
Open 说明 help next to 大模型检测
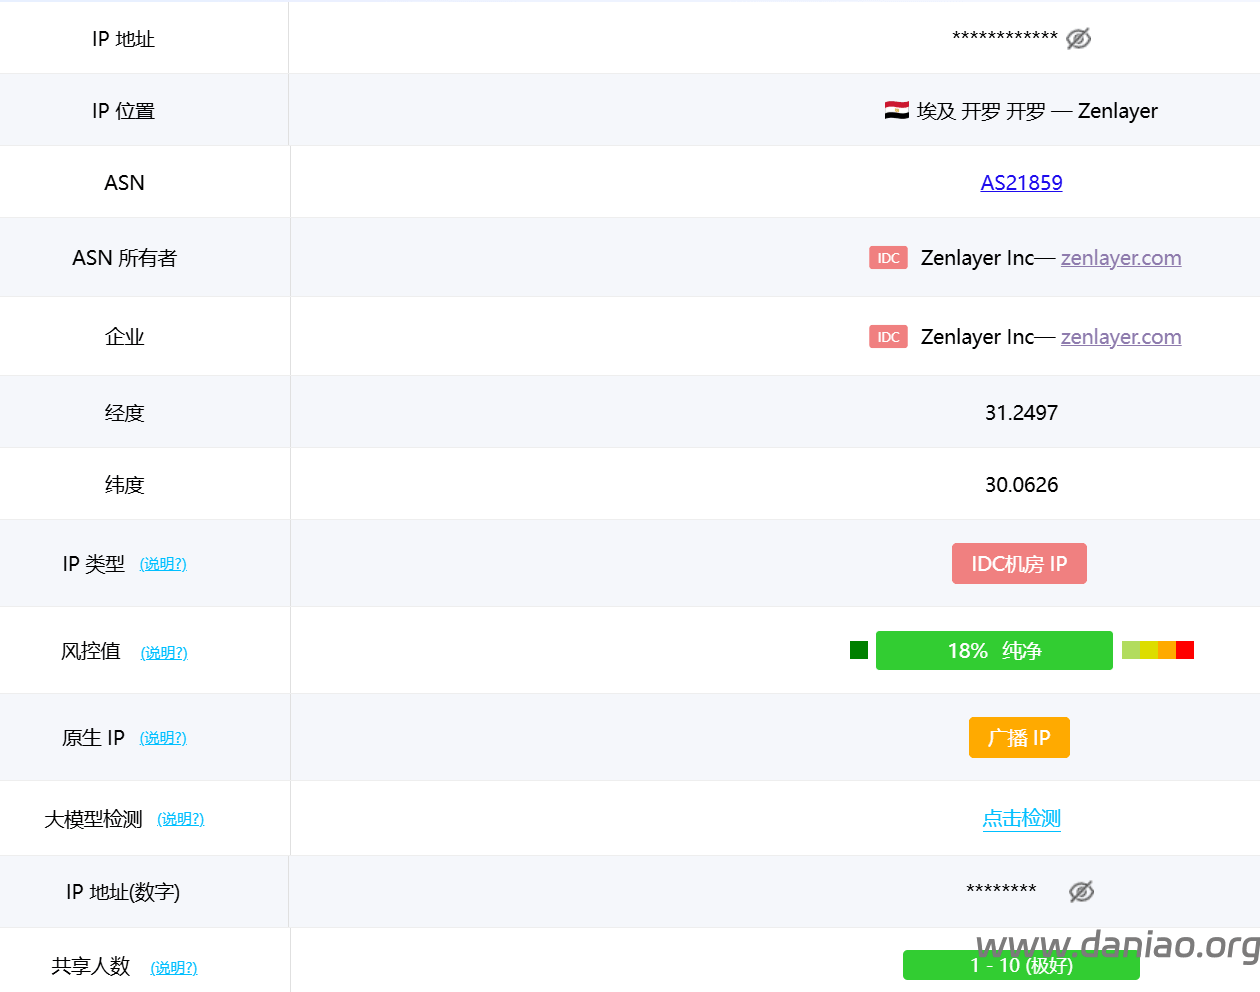(181, 819)
